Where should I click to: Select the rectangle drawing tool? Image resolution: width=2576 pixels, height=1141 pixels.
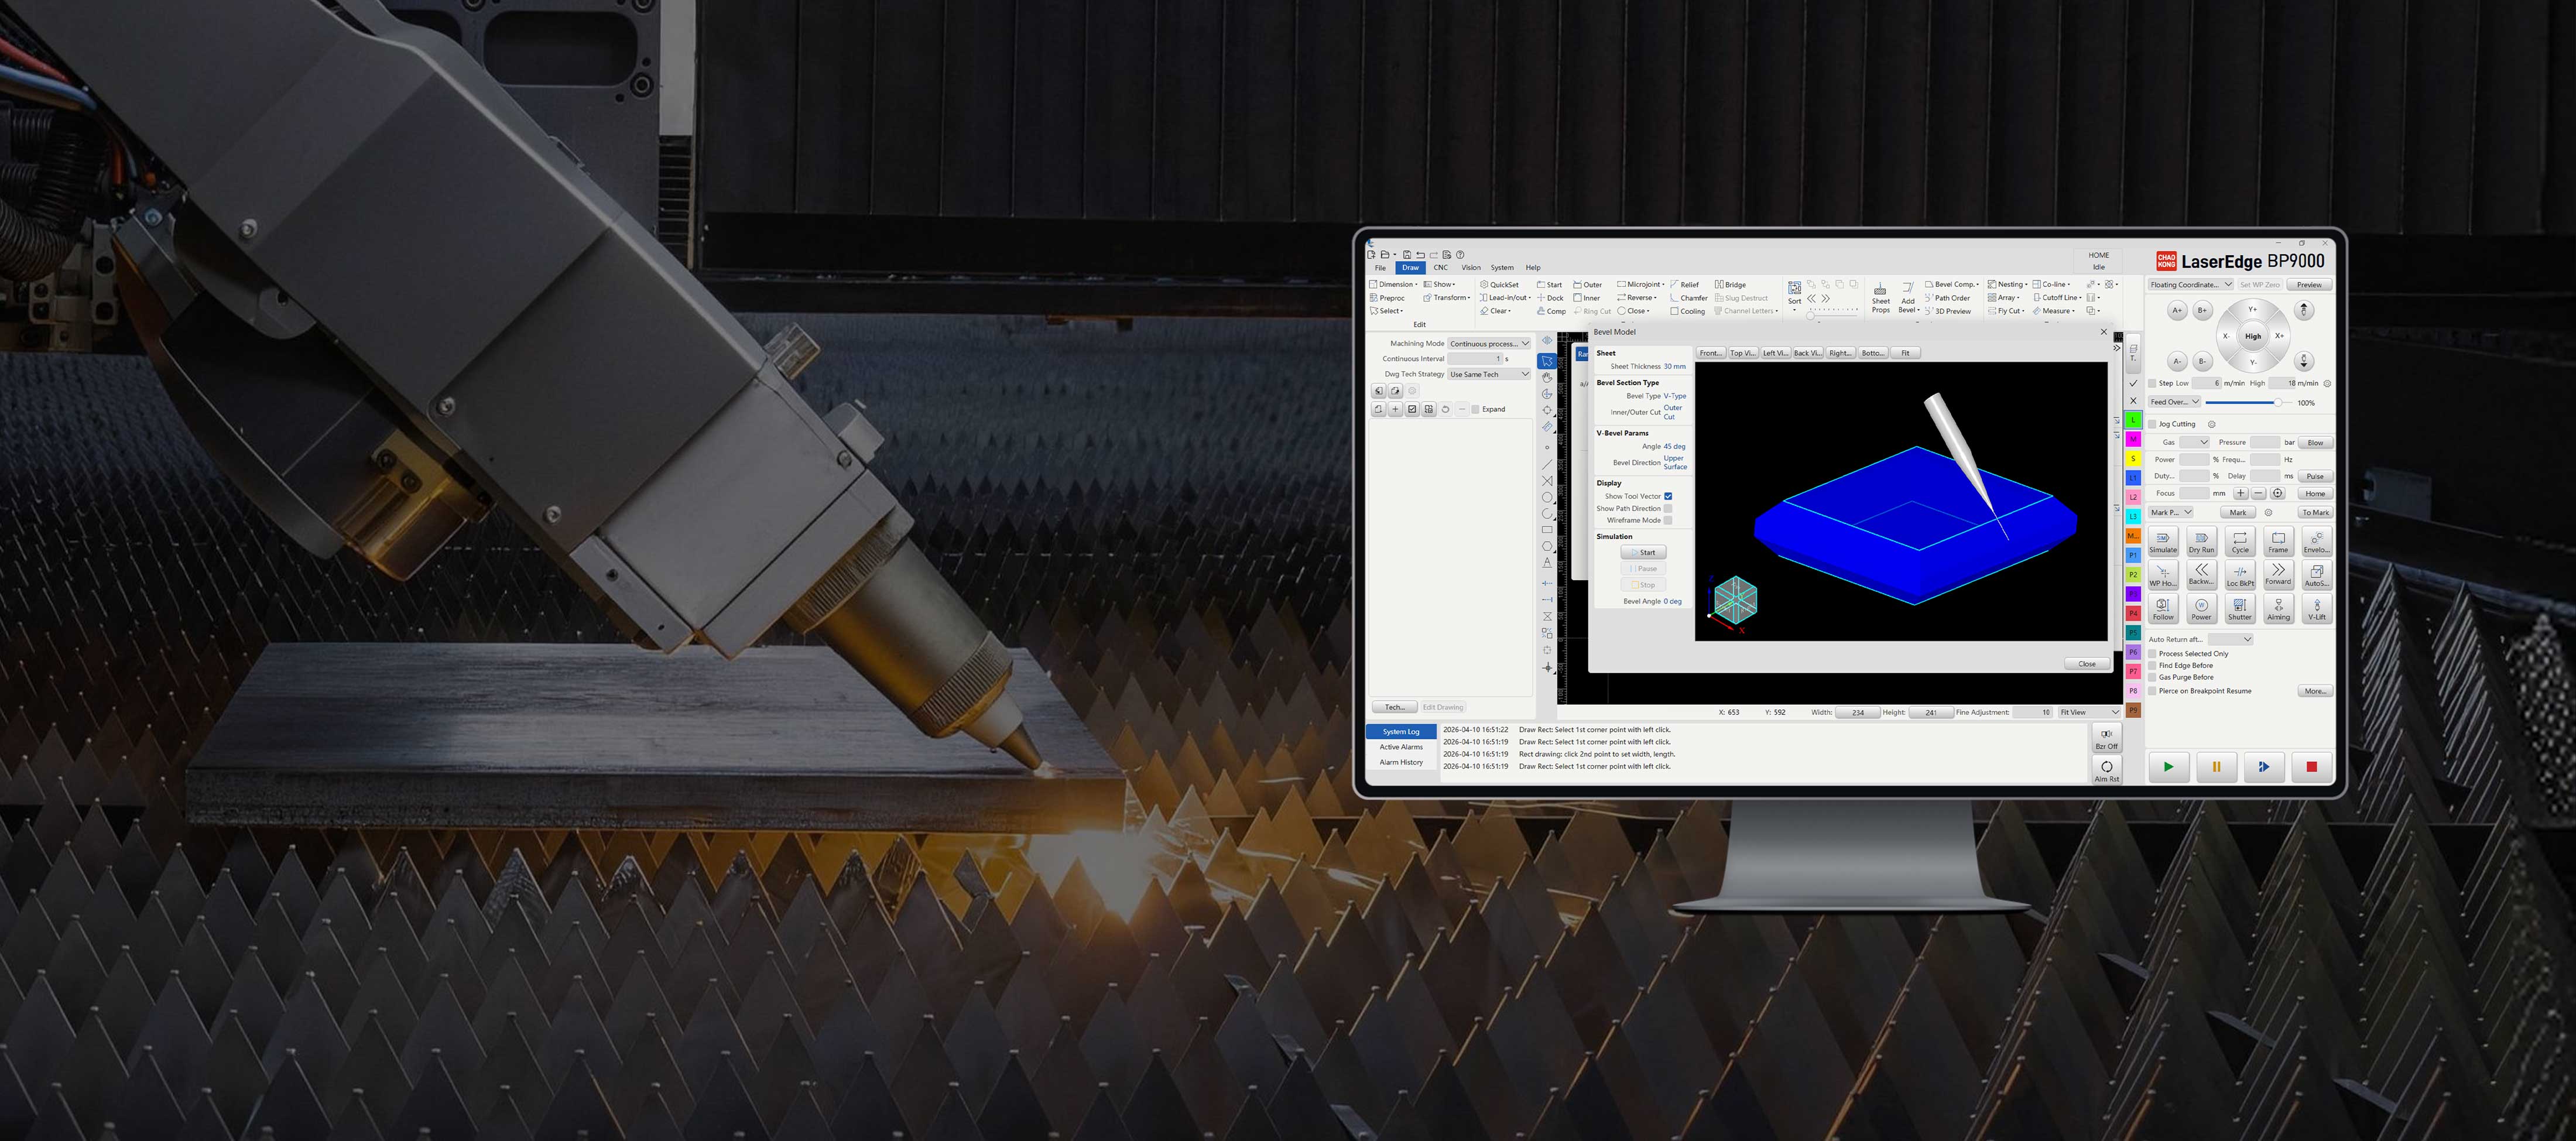(1547, 530)
